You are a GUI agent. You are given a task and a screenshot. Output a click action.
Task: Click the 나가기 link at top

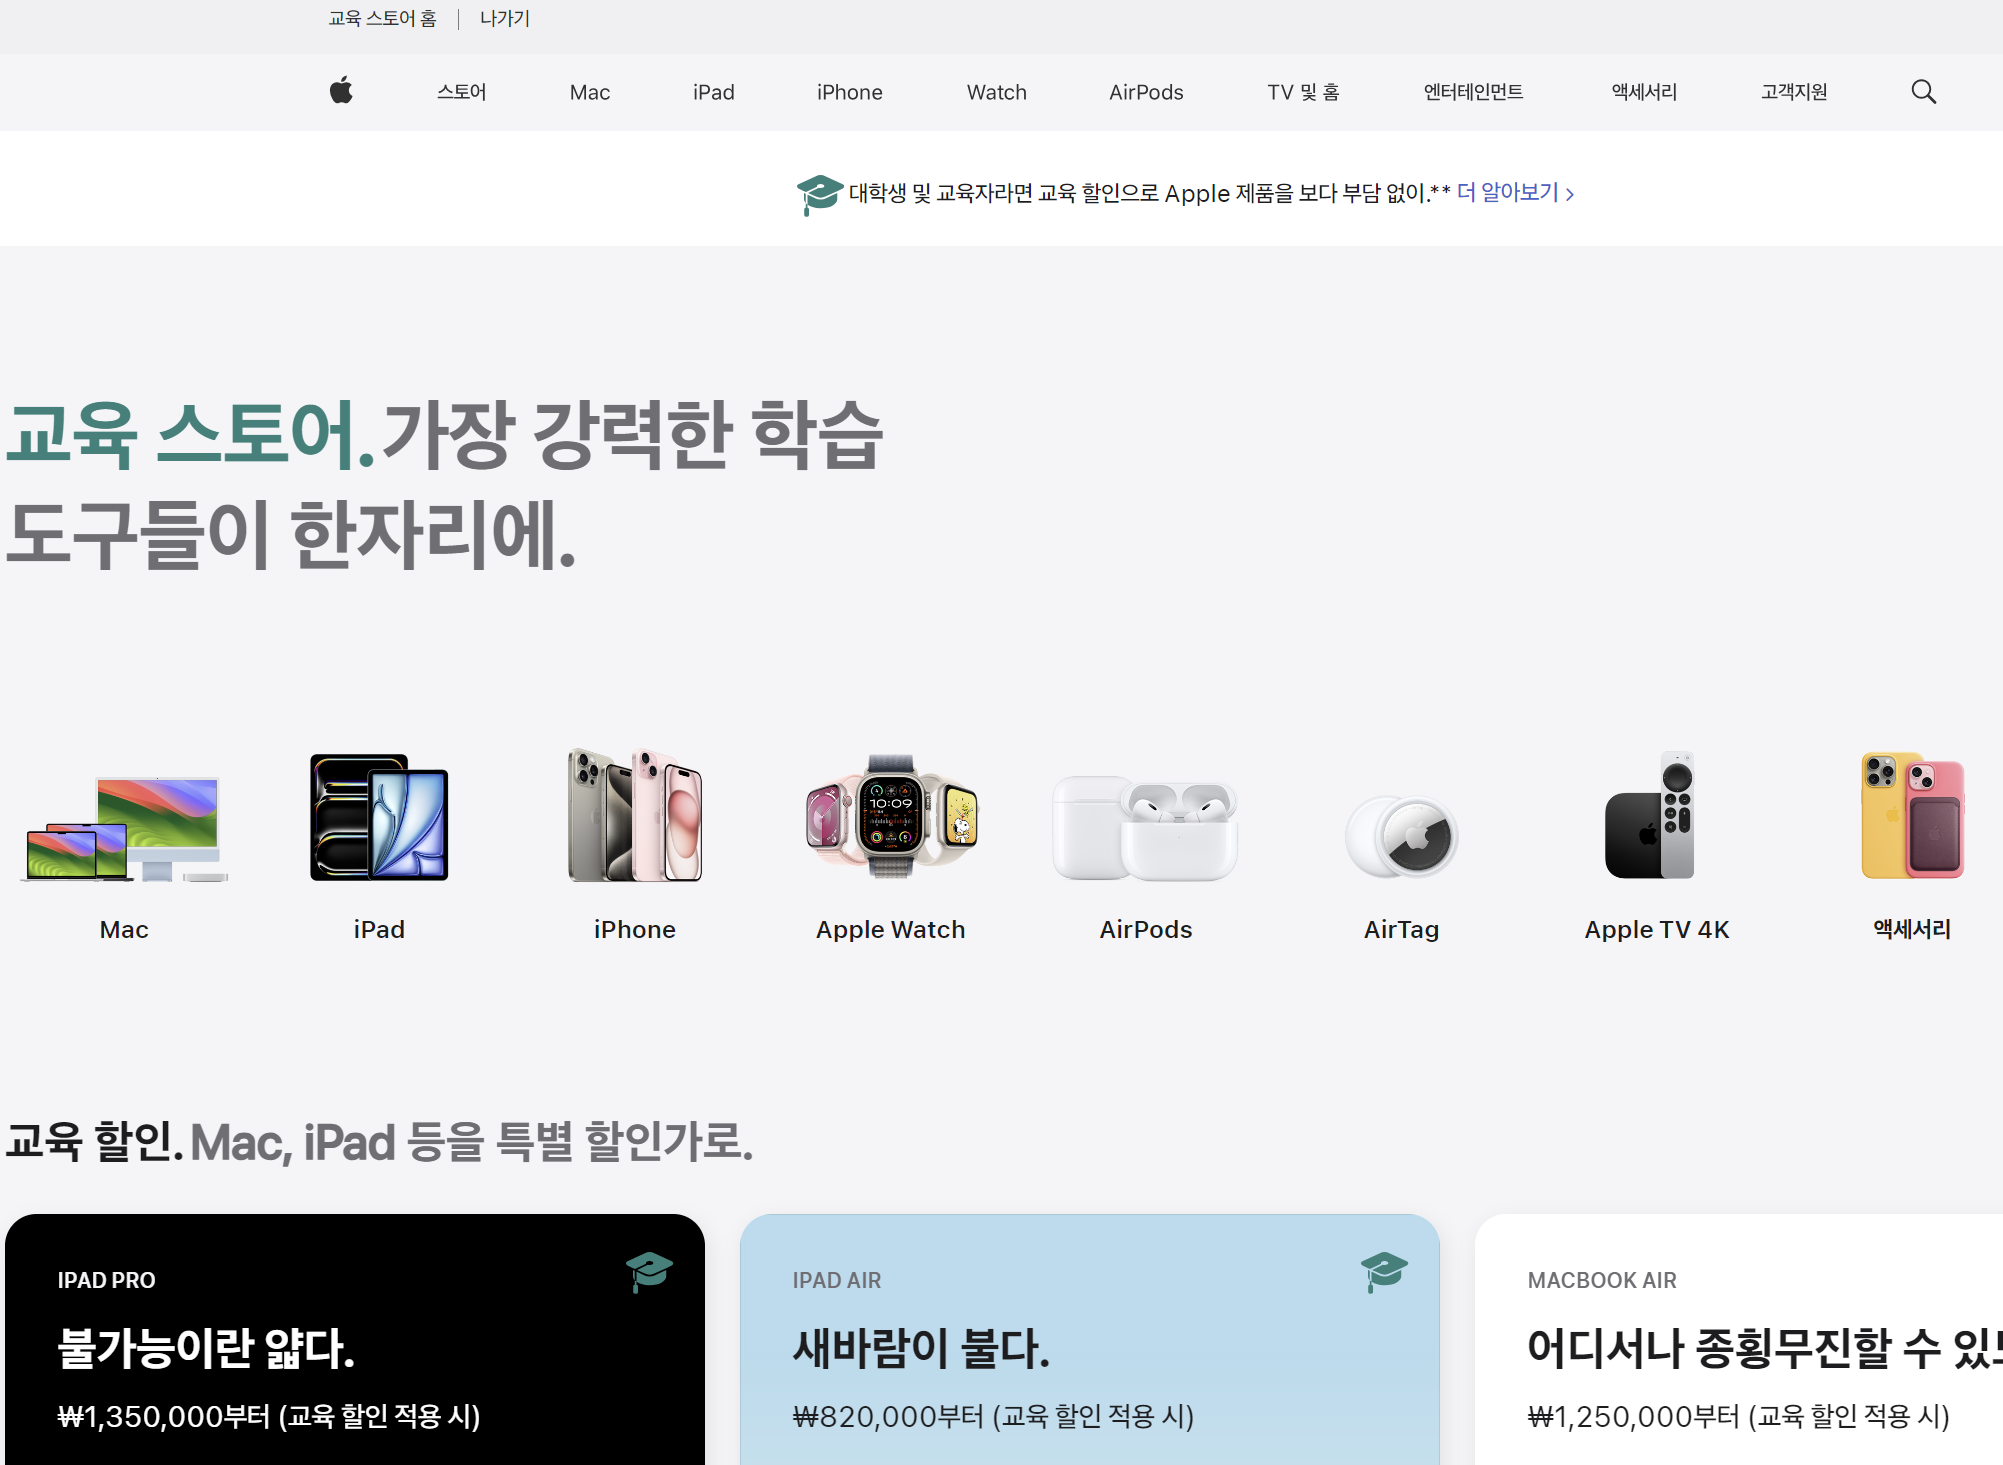(504, 18)
